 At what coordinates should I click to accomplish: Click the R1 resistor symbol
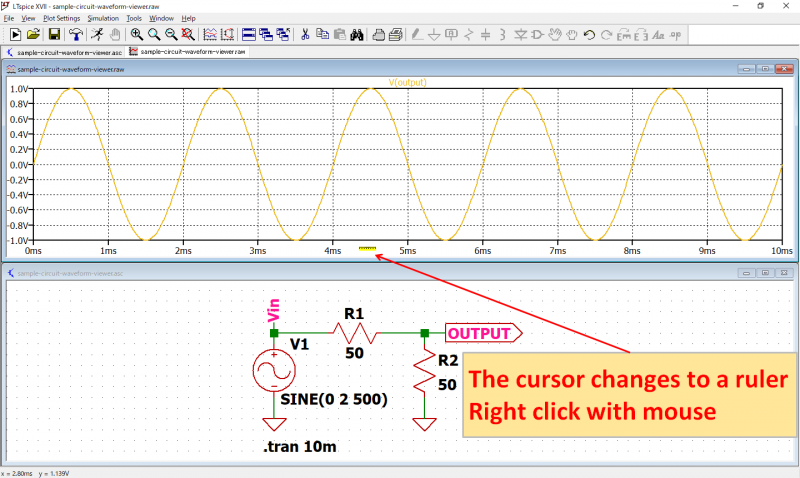click(x=355, y=333)
